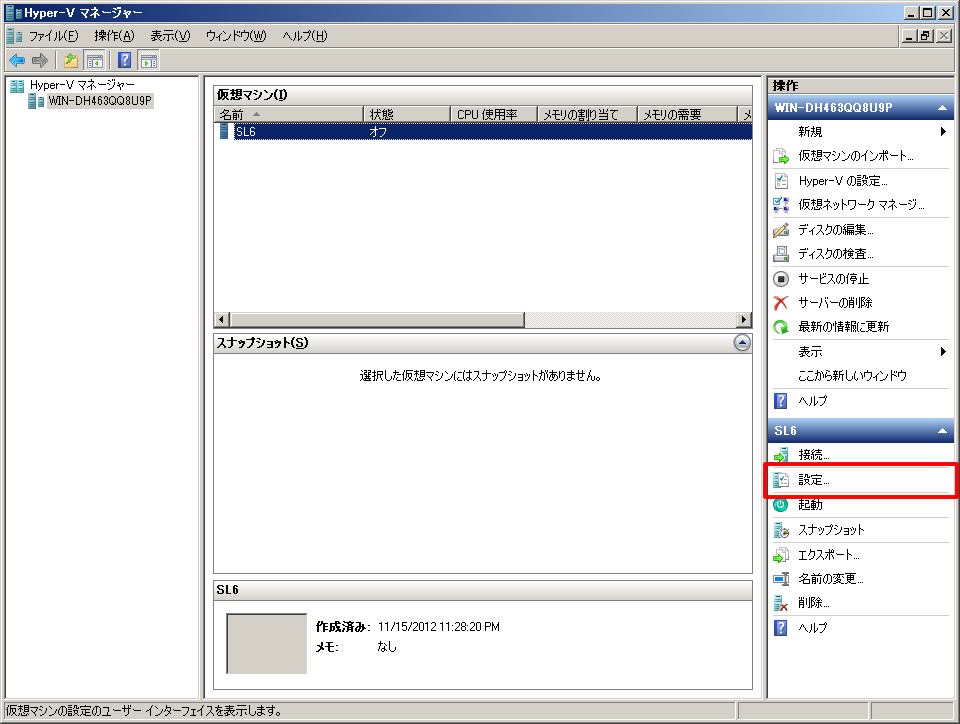Sort by the CPU 使用率 column header
The image size is (960, 724).
[494, 114]
